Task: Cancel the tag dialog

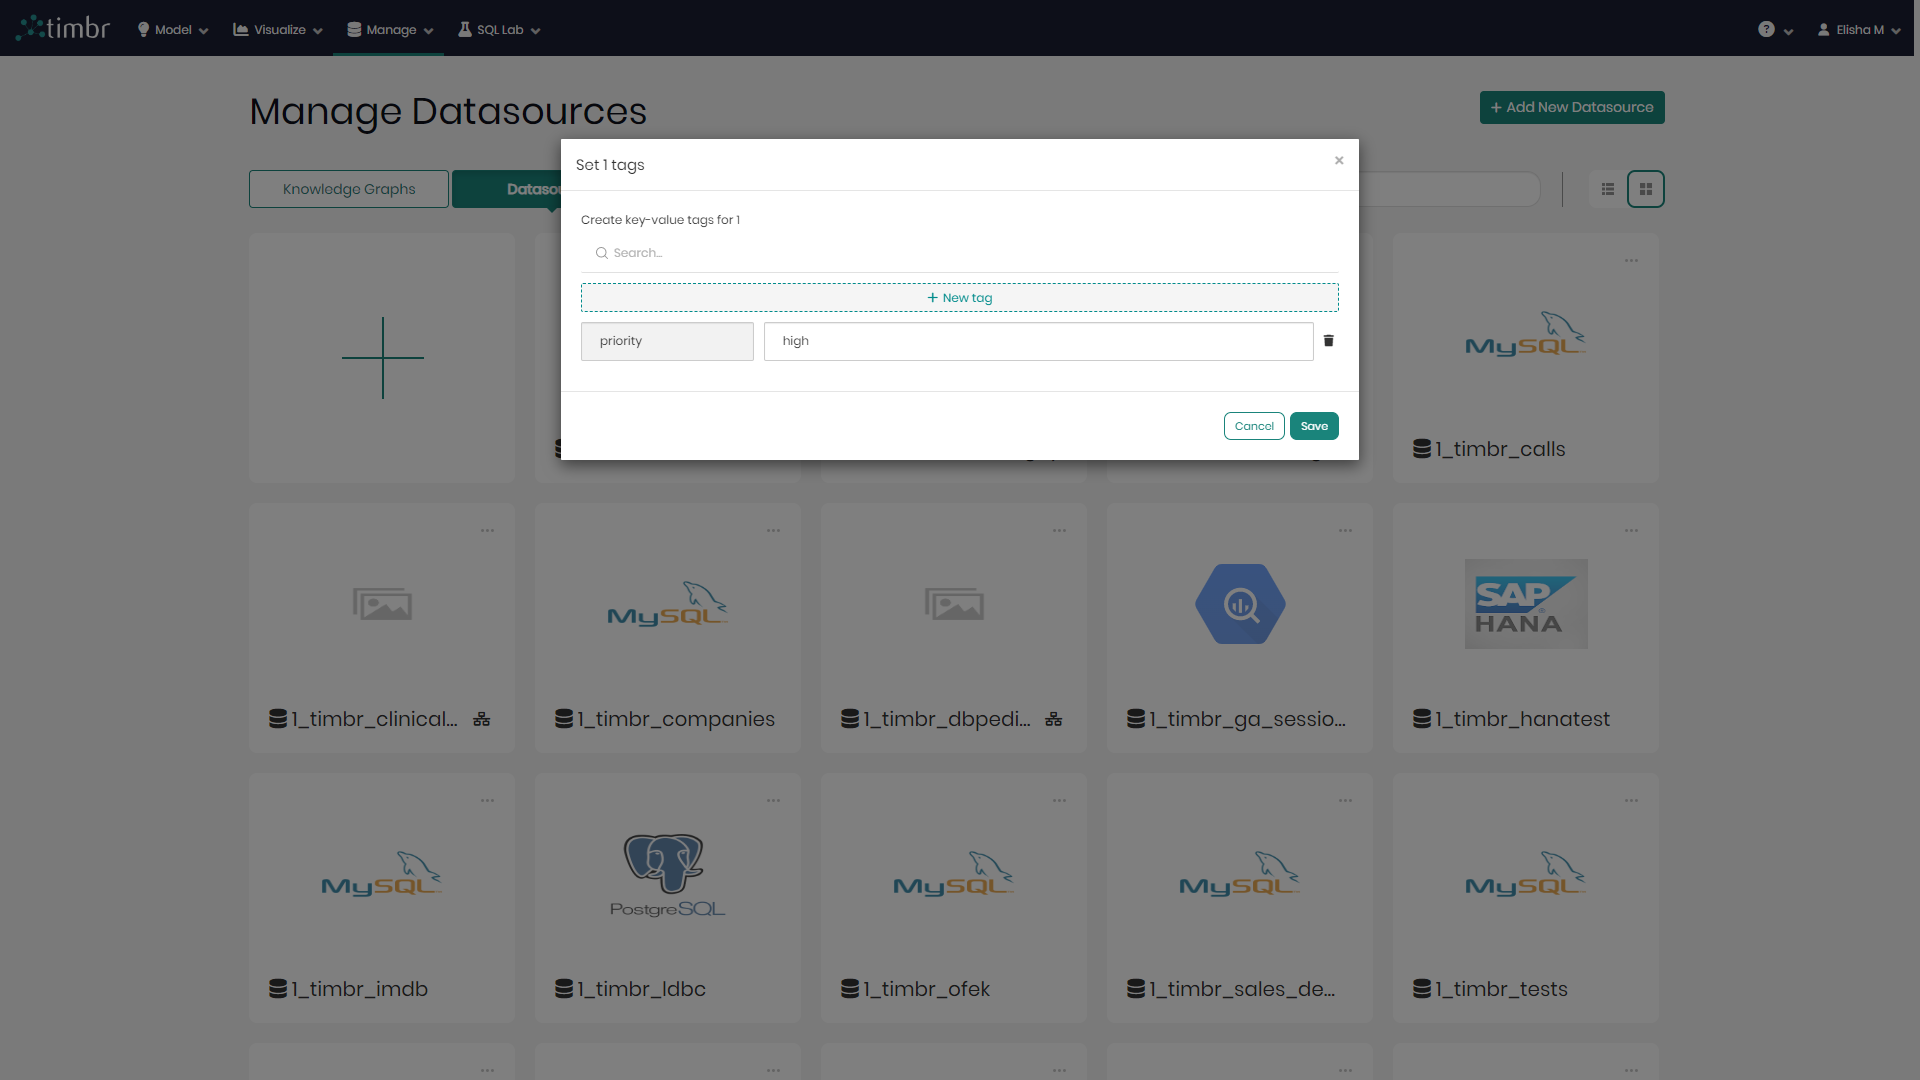Action: point(1254,426)
